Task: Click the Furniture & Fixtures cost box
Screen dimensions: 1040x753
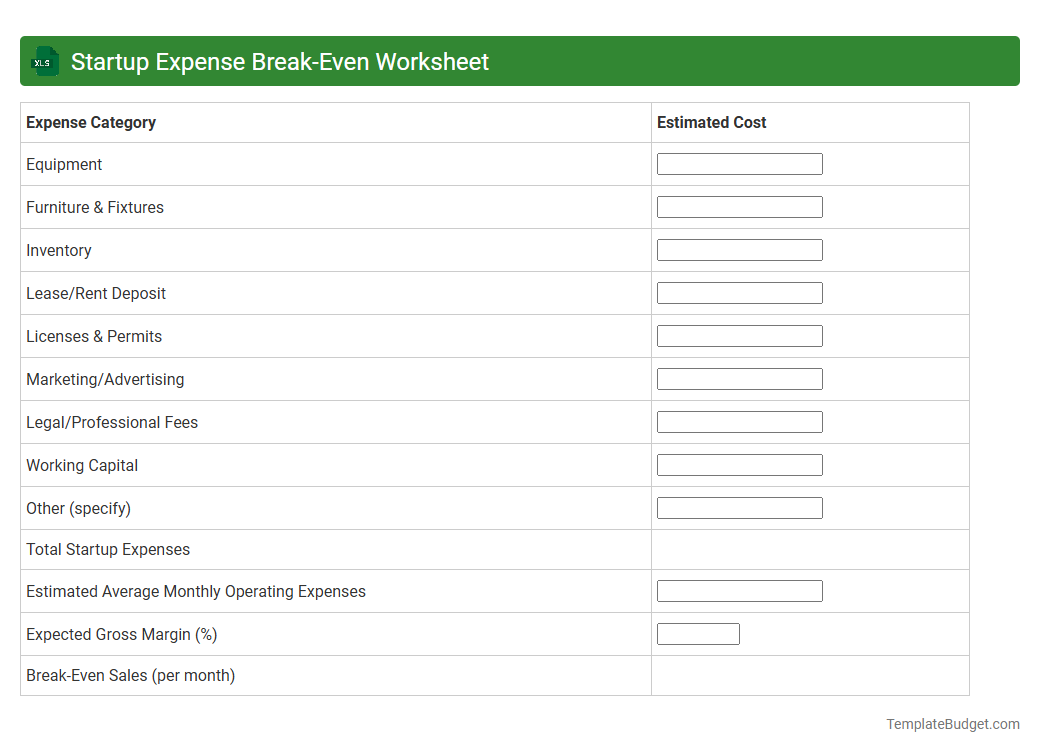Action: click(x=739, y=206)
